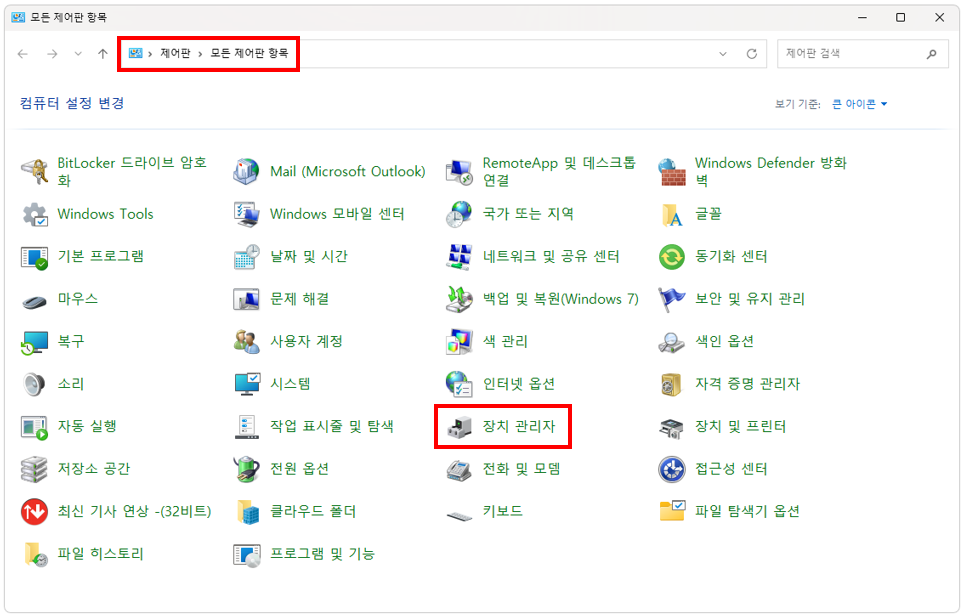
Task: Click the 제어판 breadcrumb in address bar
Action: click(175, 54)
